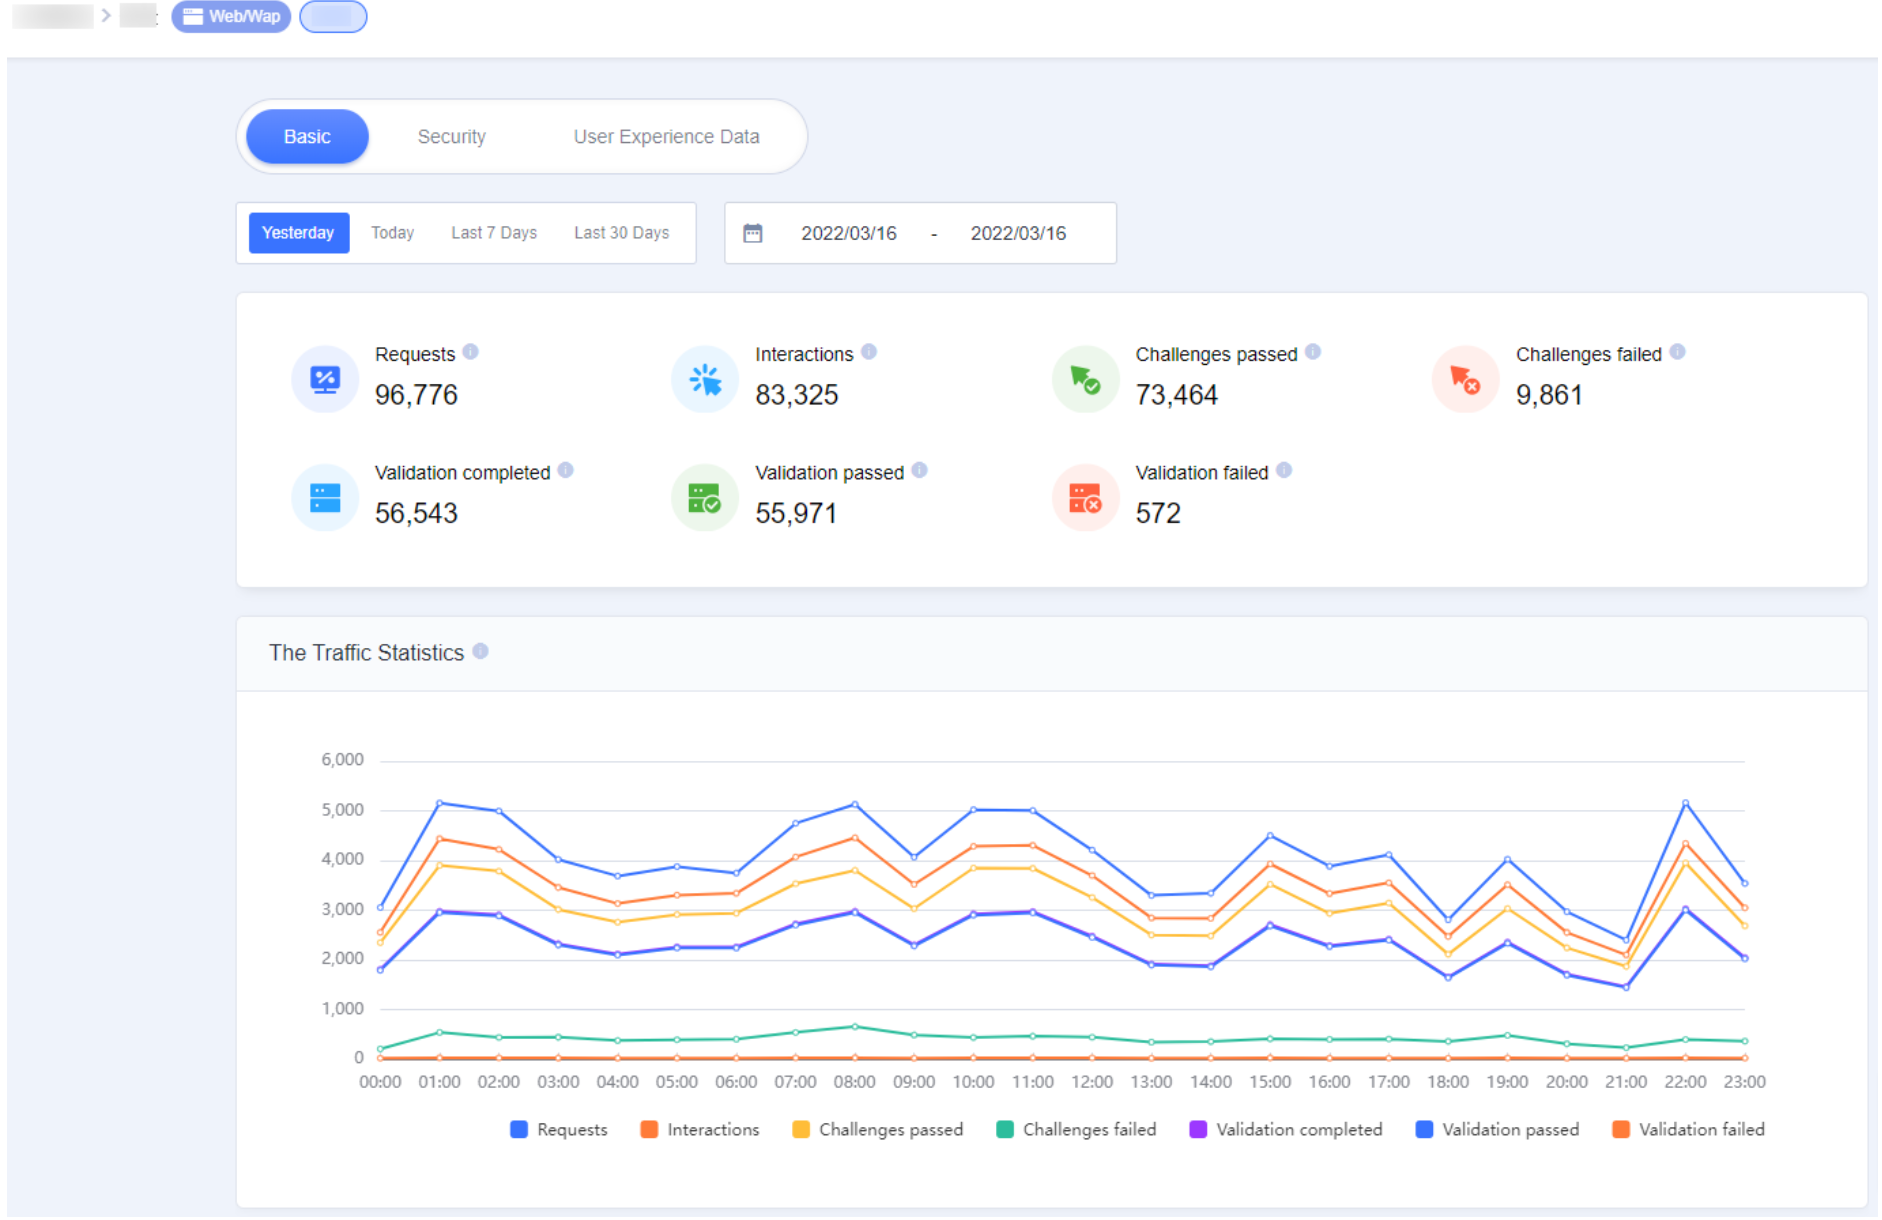This screenshot has height=1220, width=1882.
Task: Click the info tooltip beside Requests
Action: tap(472, 351)
